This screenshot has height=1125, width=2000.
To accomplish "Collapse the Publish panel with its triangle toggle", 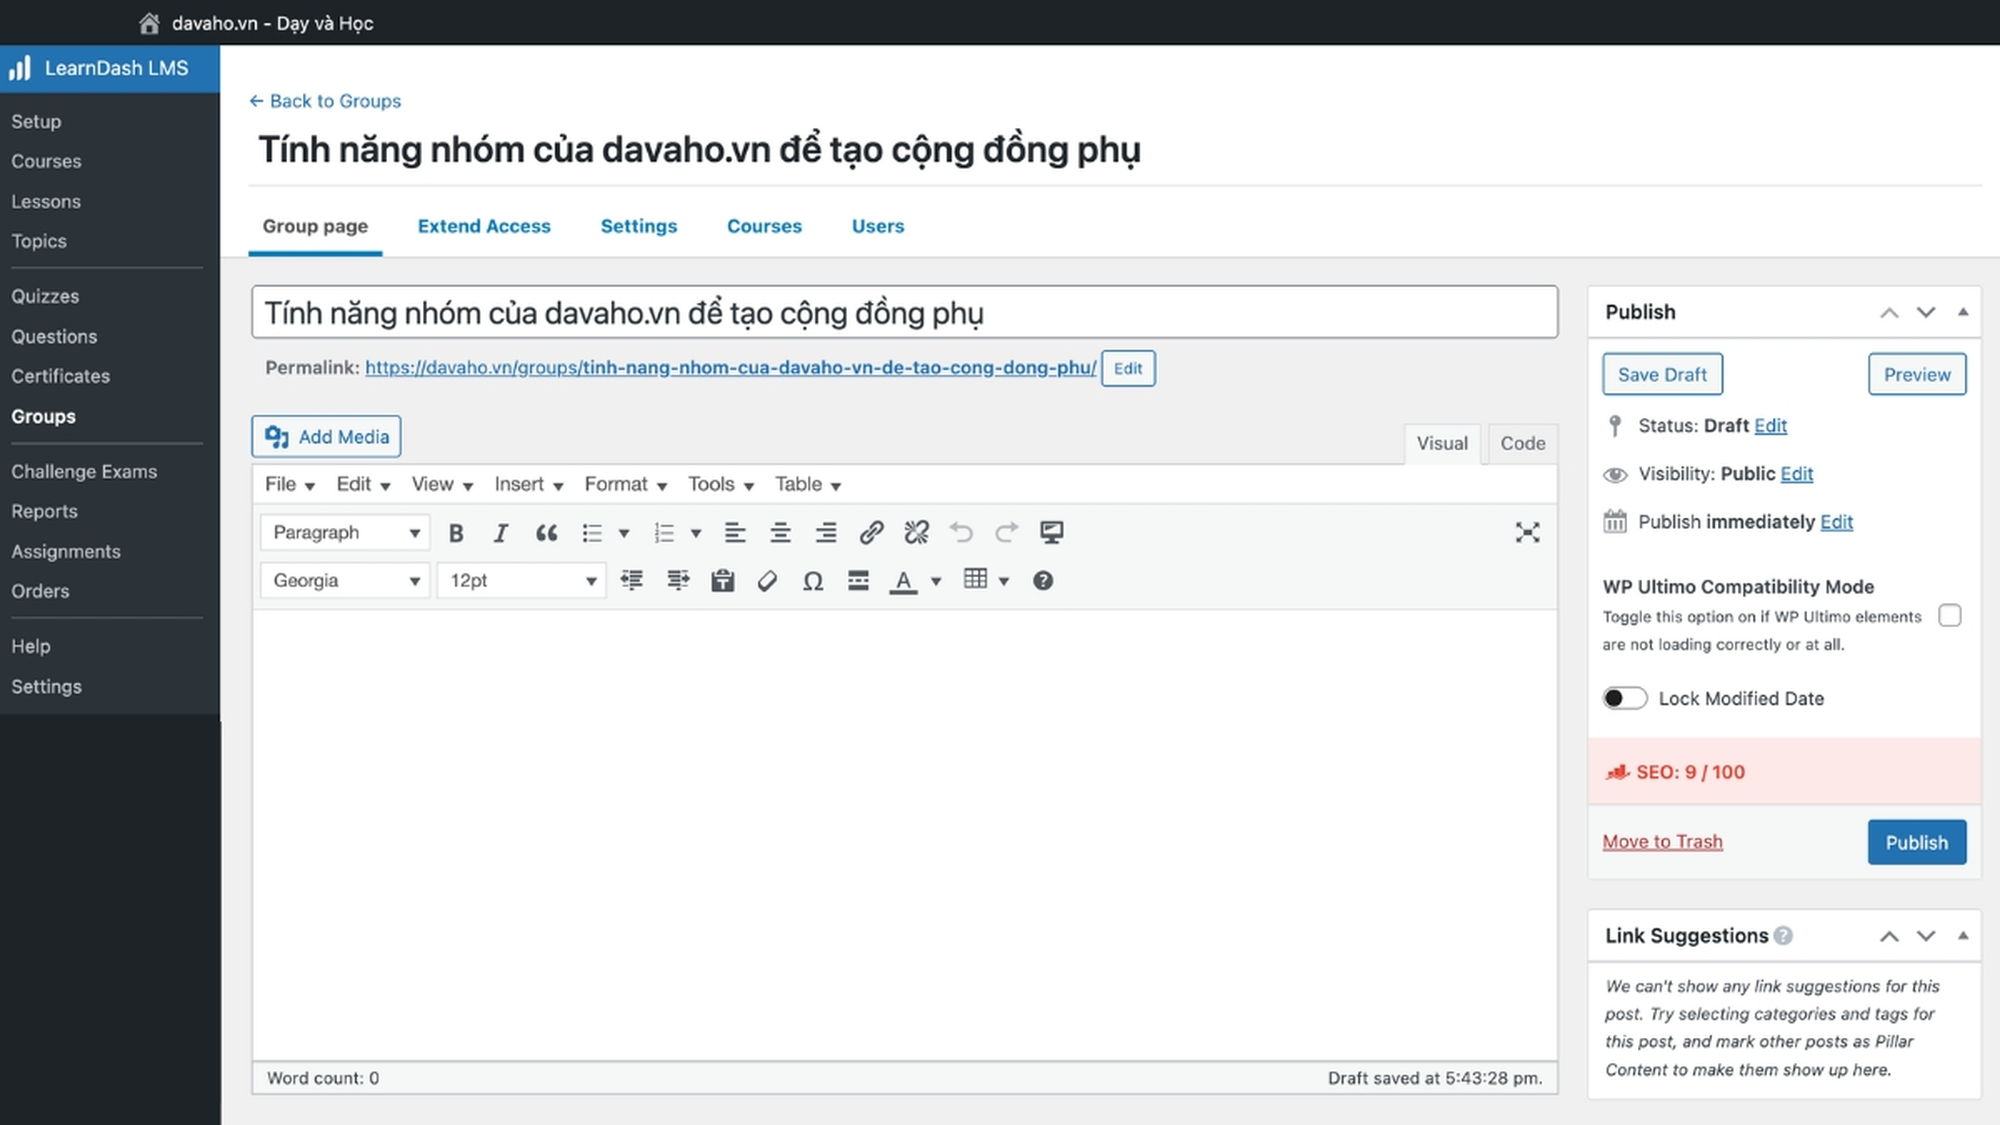I will pyautogui.click(x=1963, y=312).
